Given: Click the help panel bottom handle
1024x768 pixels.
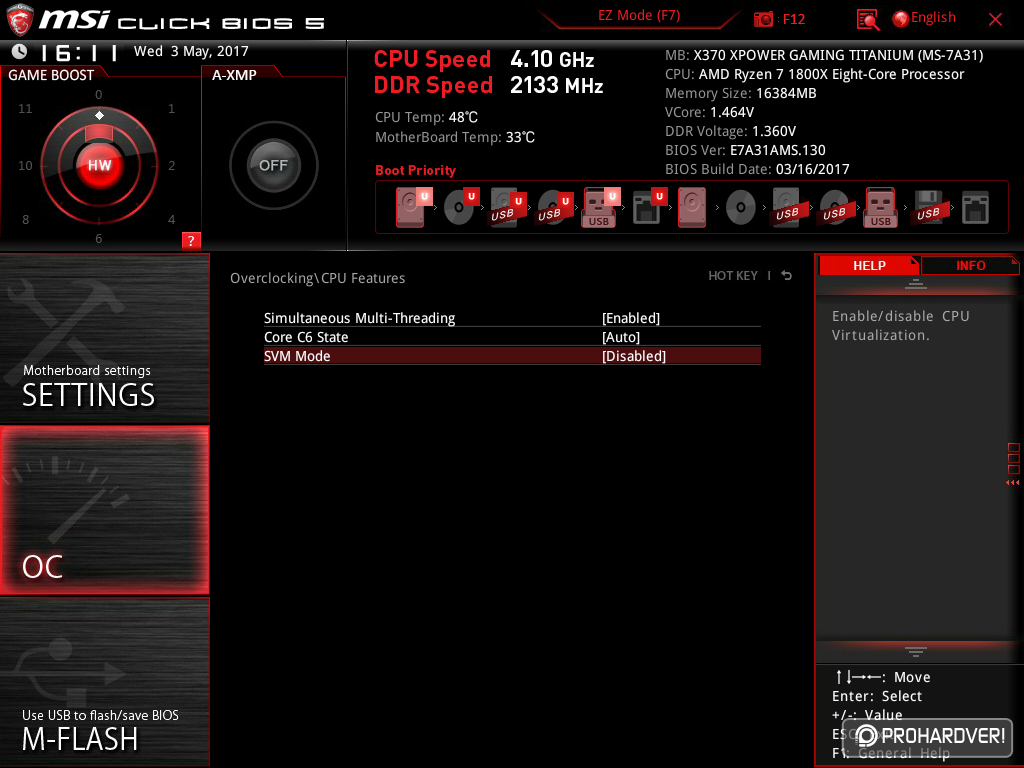Looking at the screenshot, I should click(916, 651).
